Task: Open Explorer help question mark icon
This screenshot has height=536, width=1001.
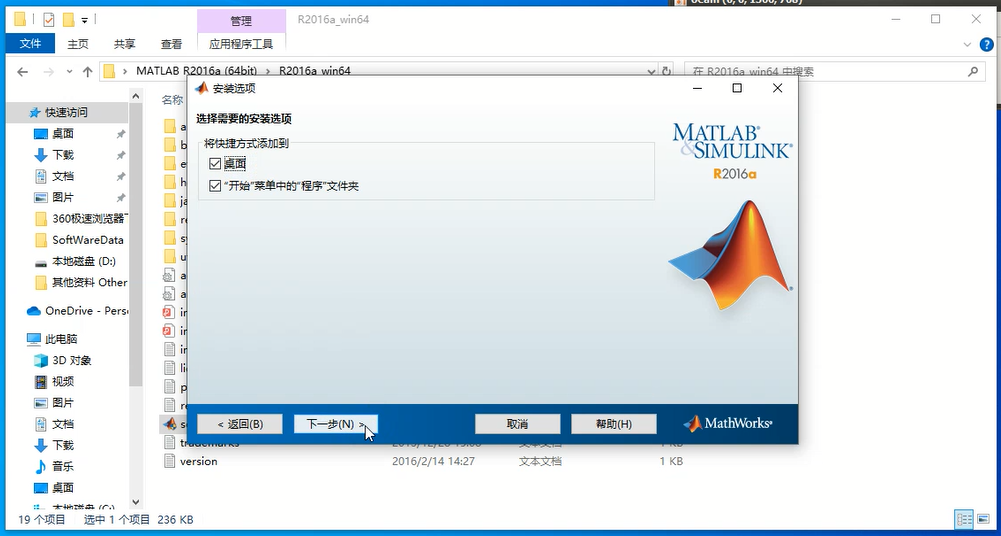Action: (x=986, y=45)
